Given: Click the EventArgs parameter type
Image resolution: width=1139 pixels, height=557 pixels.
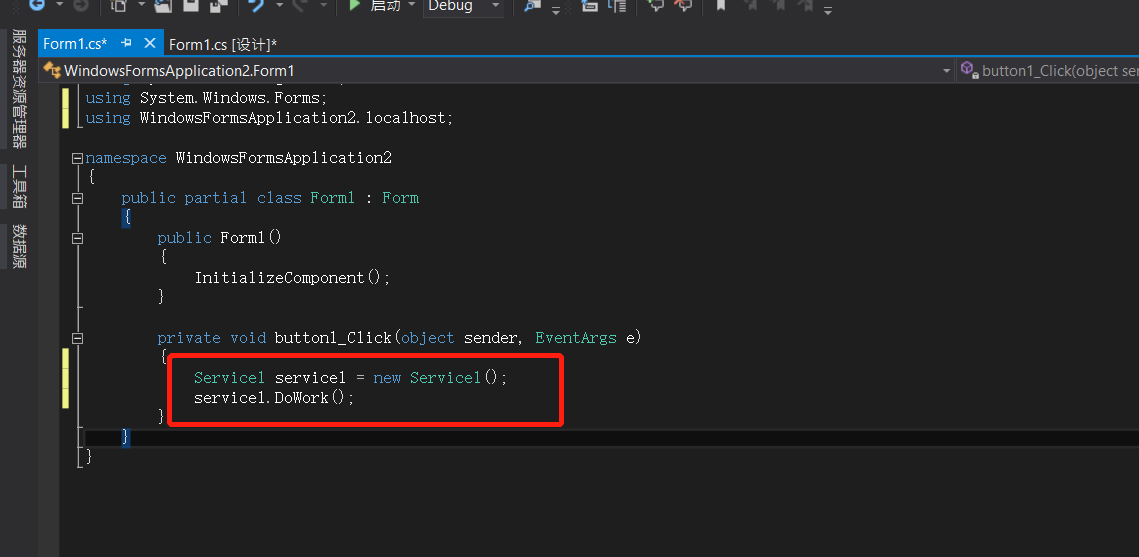Looking at the screenshot, I should click(x=576, y=338).
